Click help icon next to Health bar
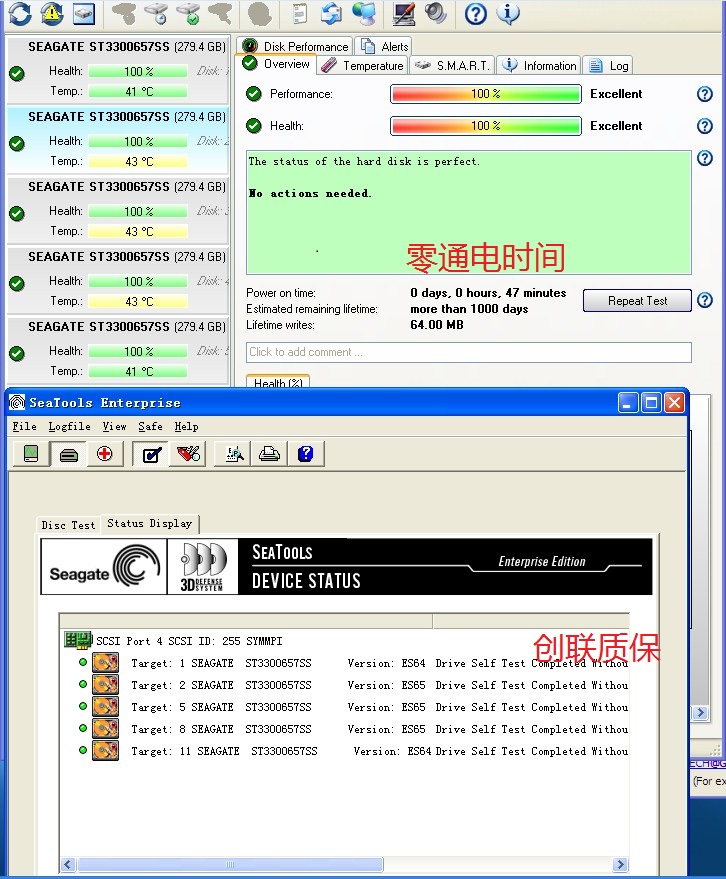Image resolution: width=726 pixels, height=879 pixels. (x=705, y=126)
